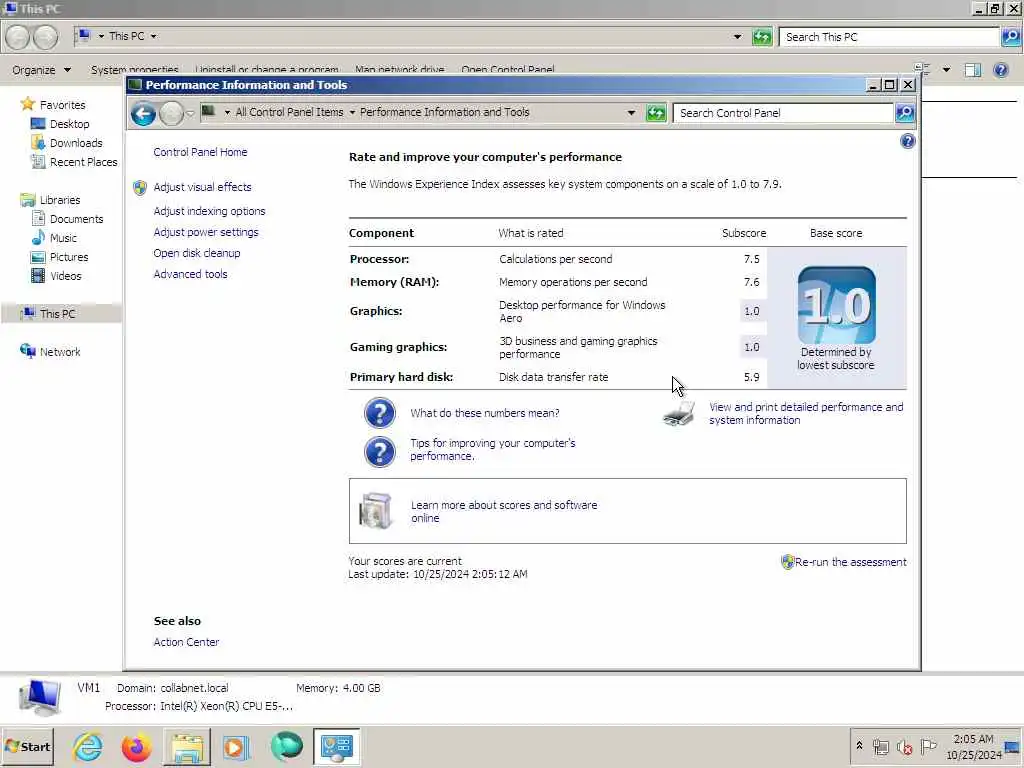
Task: Expand This PC breadcrumb arrow
Action: pos(153,37)
